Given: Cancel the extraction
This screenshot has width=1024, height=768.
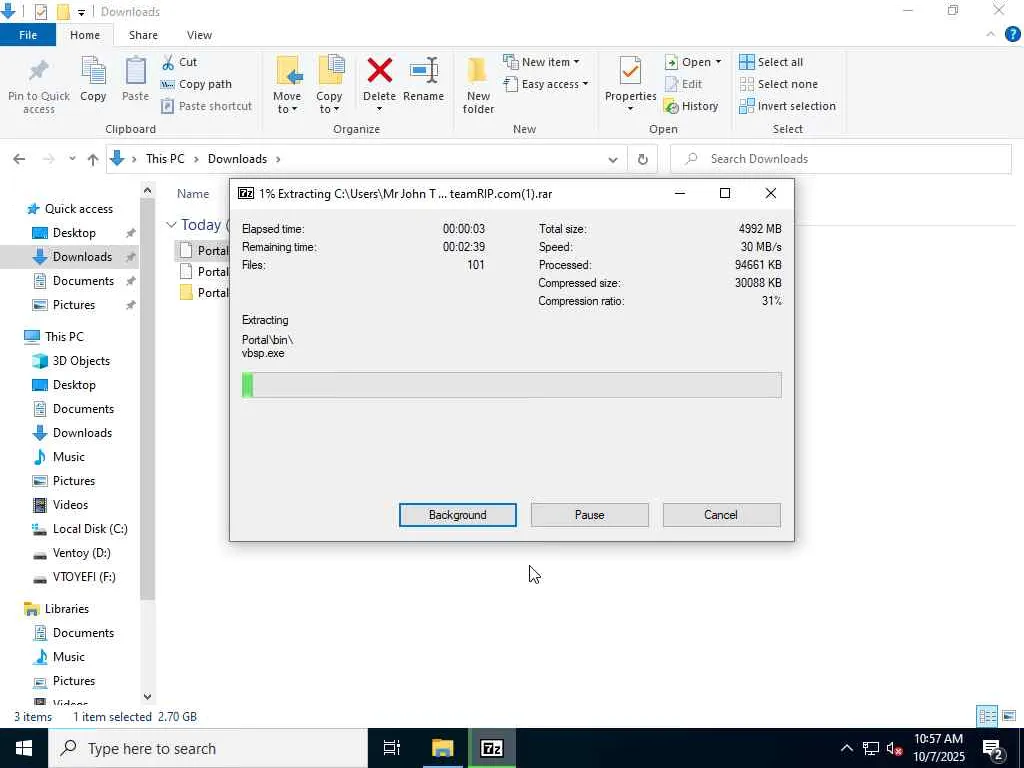Looking at the screenshot, I should [x=721, y=515].
